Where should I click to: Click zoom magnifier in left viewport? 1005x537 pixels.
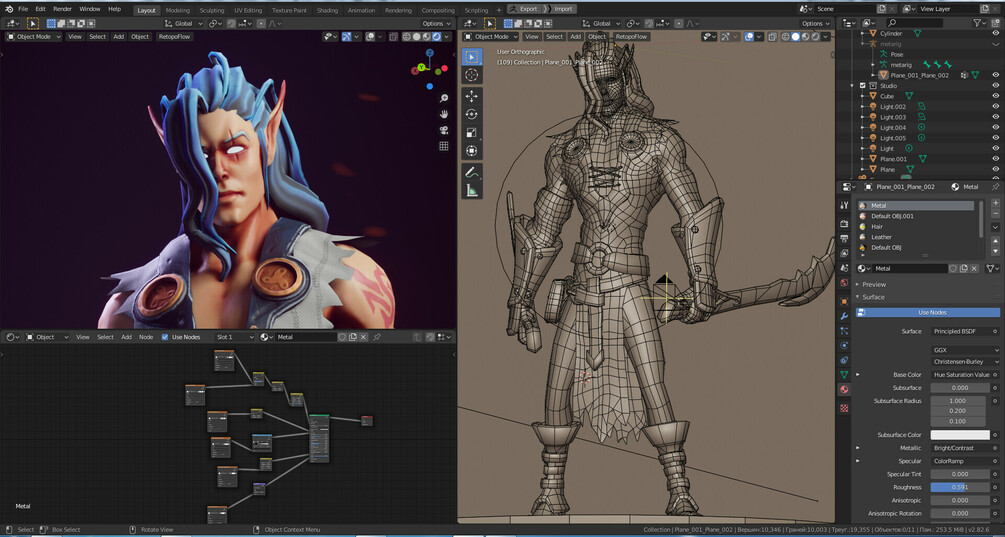[444, 98]
